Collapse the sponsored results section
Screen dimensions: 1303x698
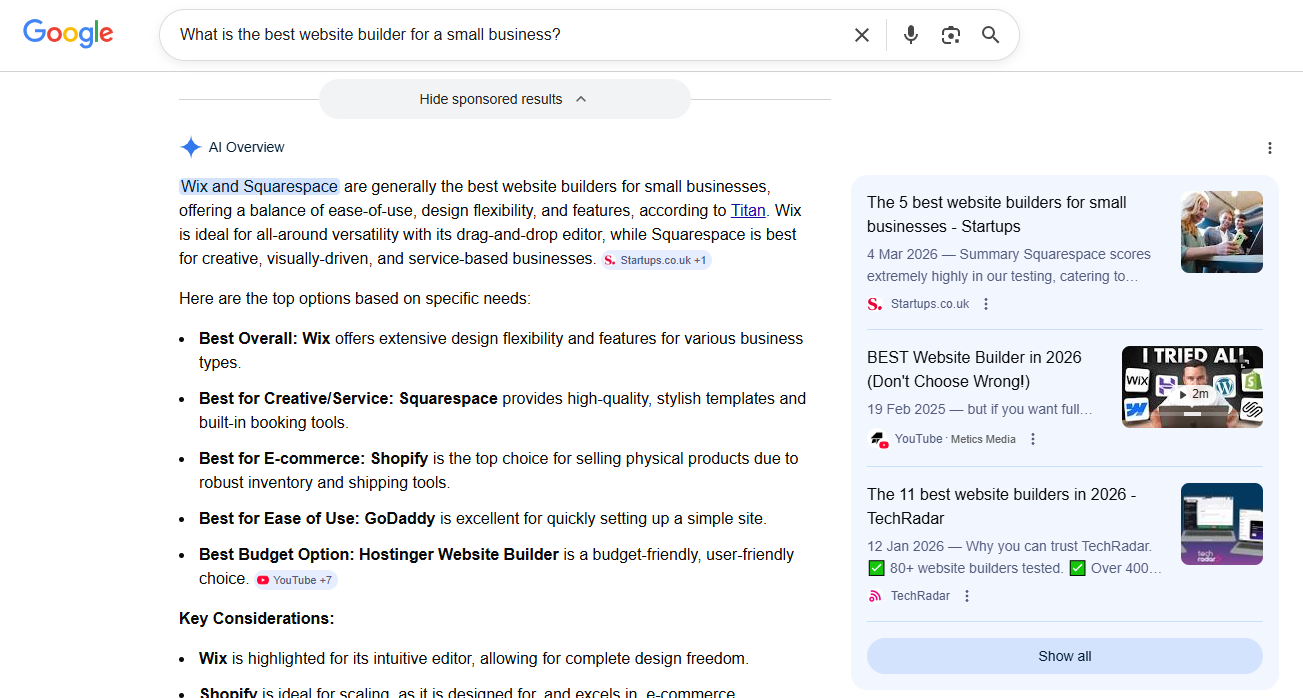click(504, 99)
